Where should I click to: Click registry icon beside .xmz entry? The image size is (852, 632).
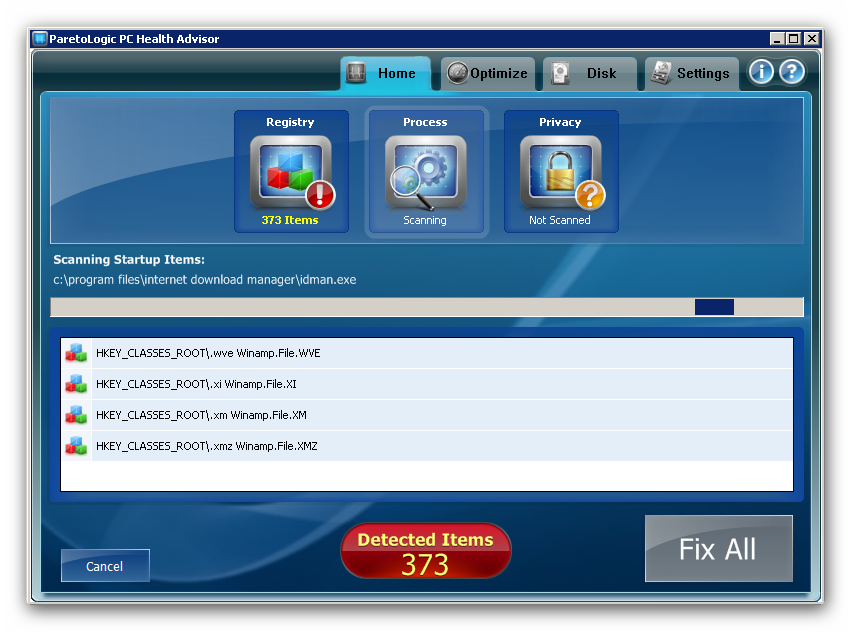pos(76,446)
